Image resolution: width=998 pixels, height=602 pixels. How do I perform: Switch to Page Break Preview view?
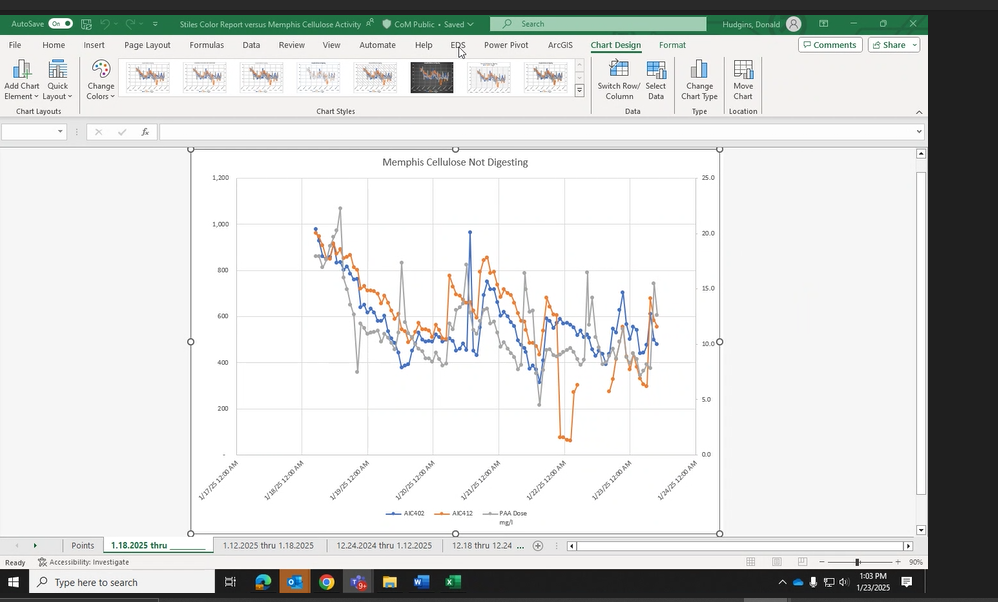tap(802, 562)
